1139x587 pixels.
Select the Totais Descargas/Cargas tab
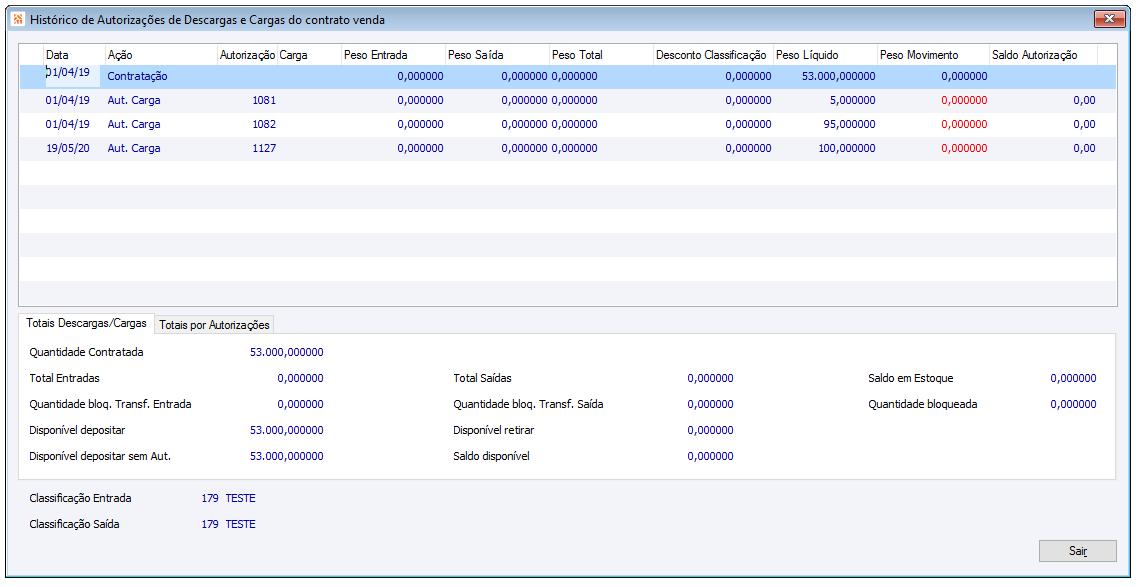87,324
